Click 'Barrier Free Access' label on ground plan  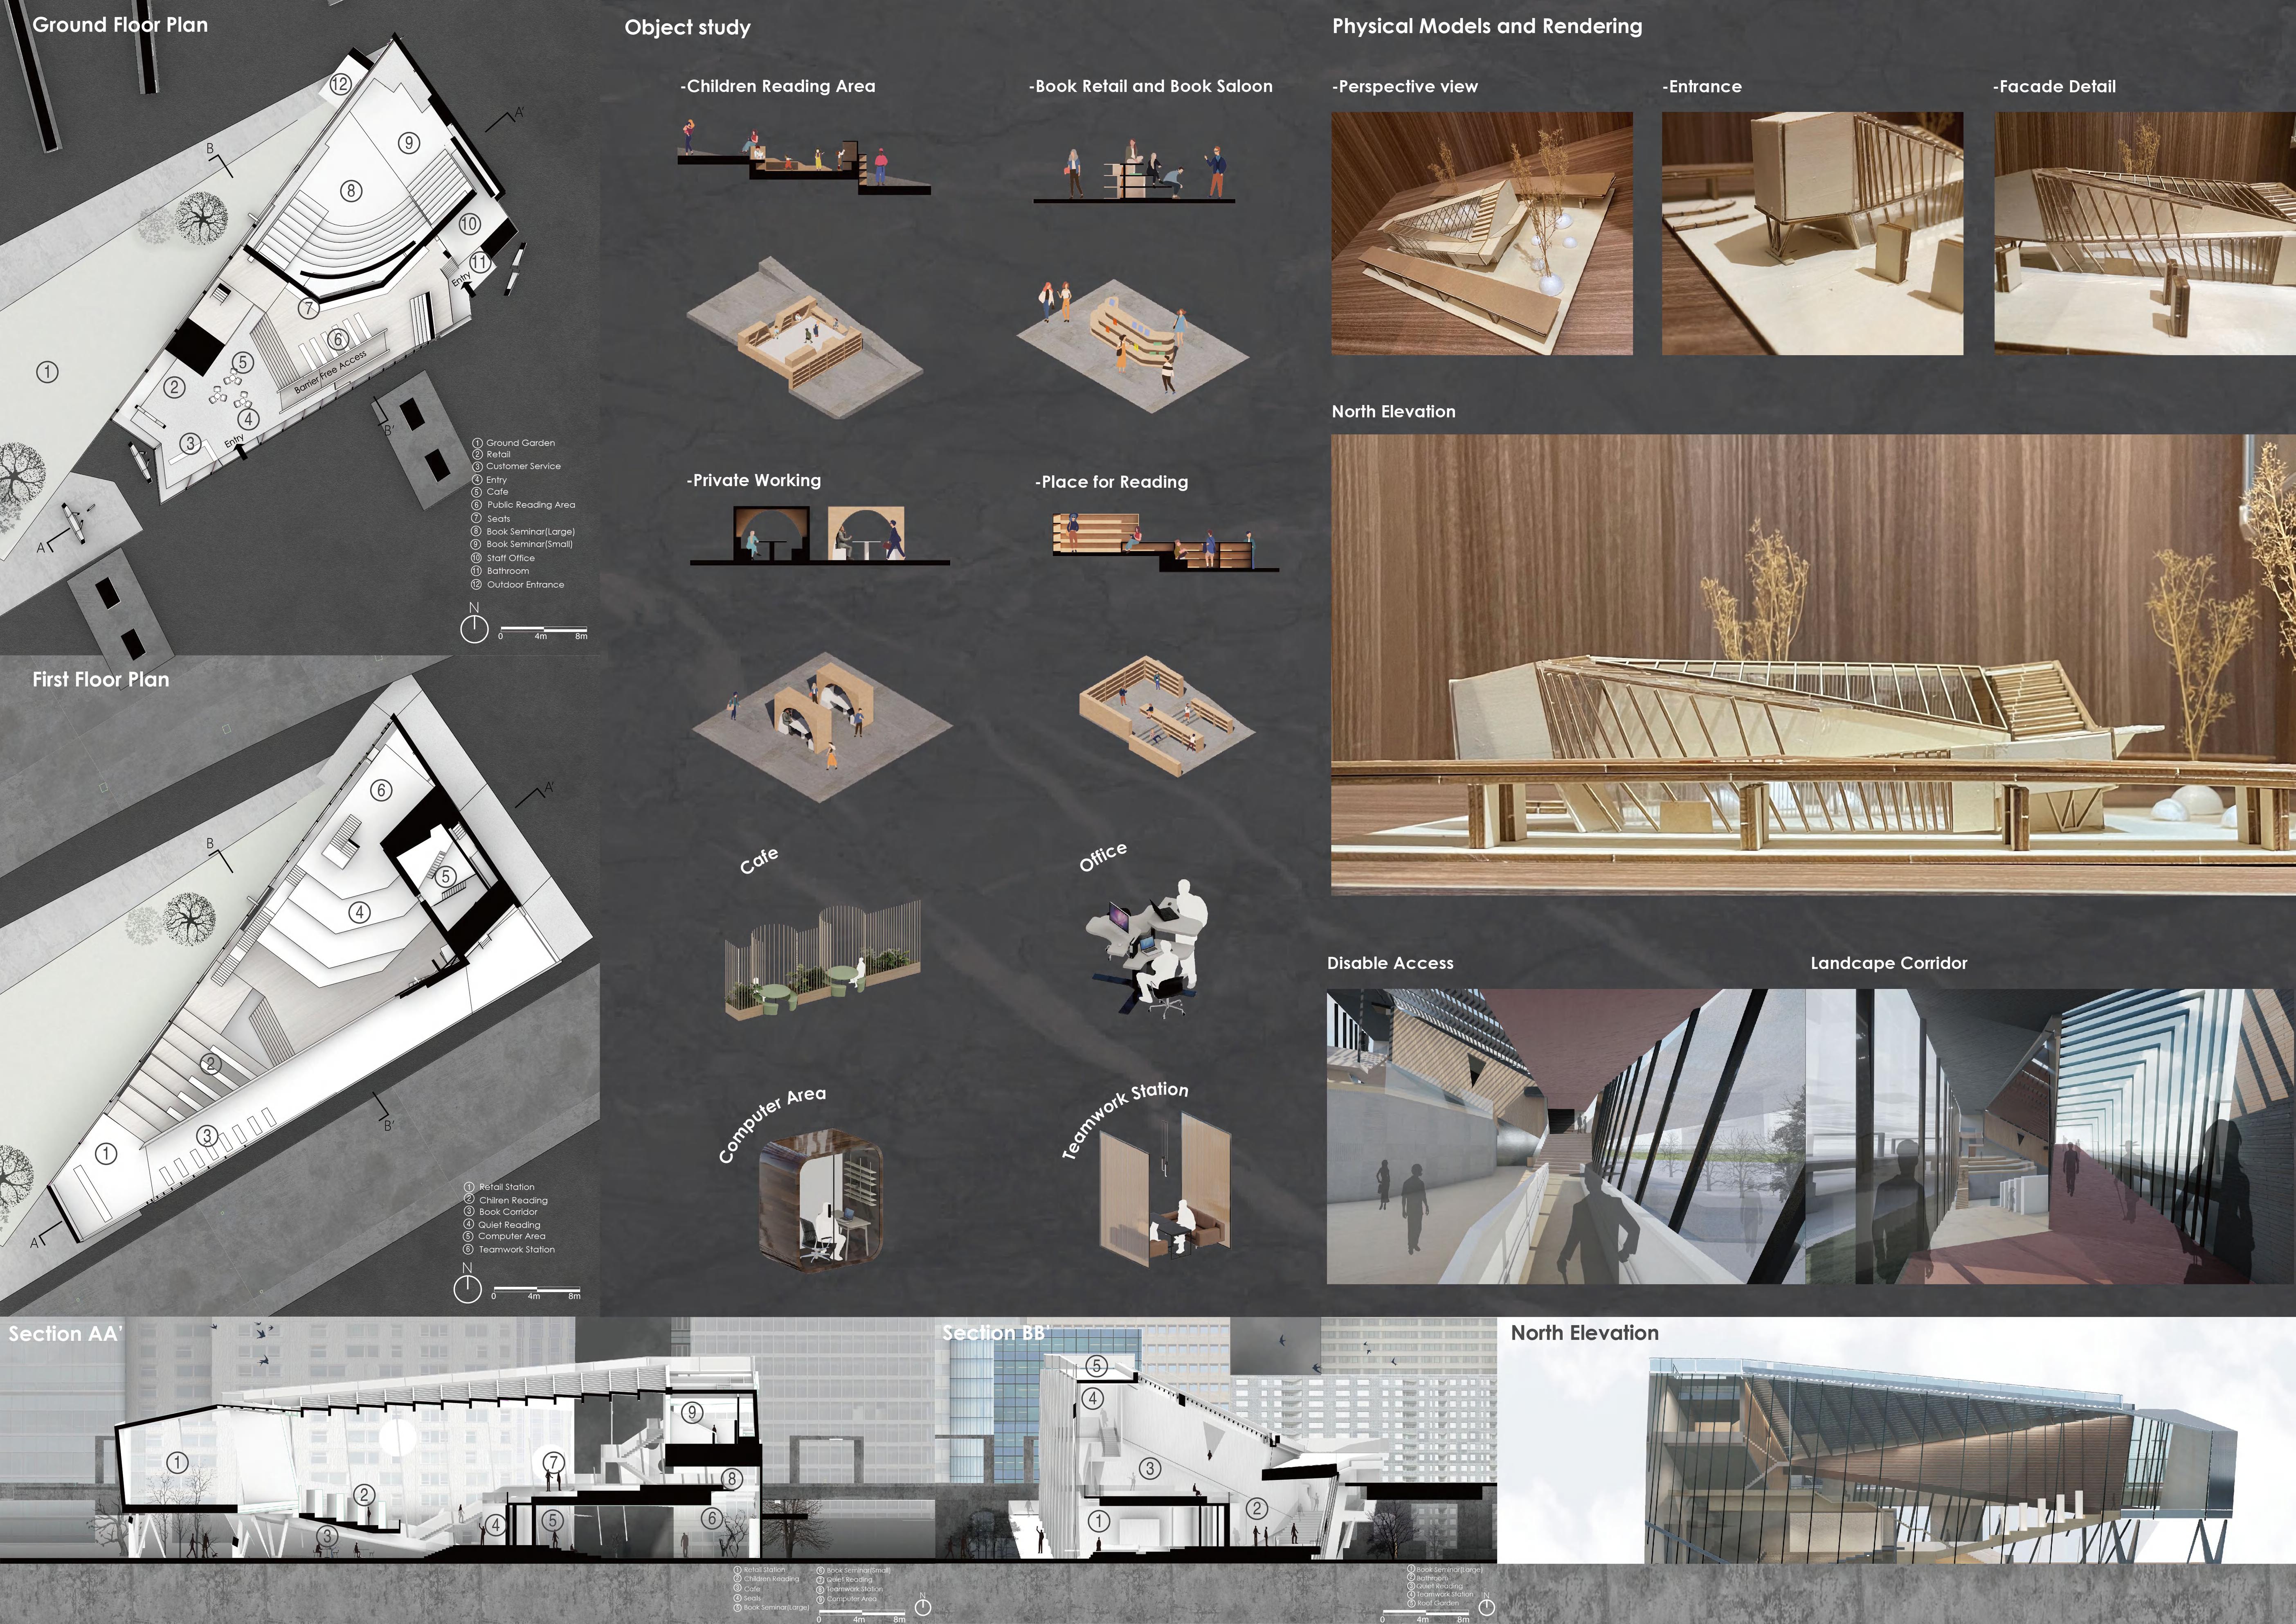point(330,371)
